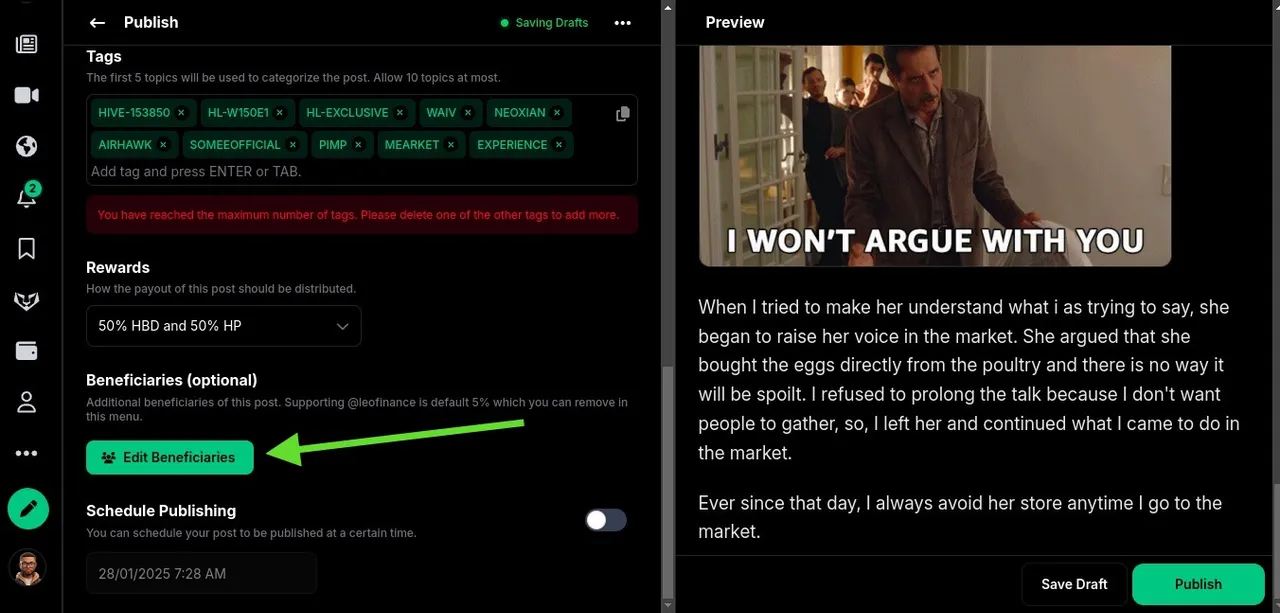This screenshot has height=613, width=1280.
Task: Click the Saving Drafts status text
Action: 551,22
